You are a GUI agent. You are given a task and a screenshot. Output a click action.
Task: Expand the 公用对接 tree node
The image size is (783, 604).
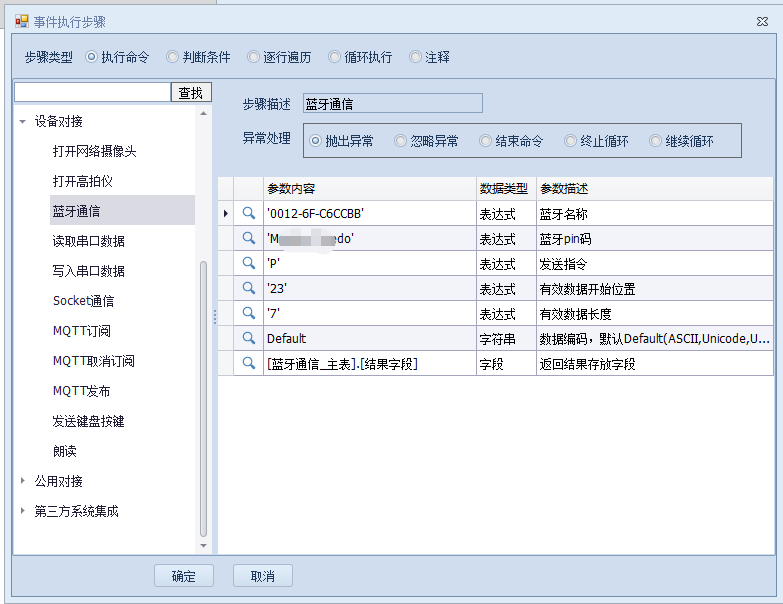[x=23, y=481]
